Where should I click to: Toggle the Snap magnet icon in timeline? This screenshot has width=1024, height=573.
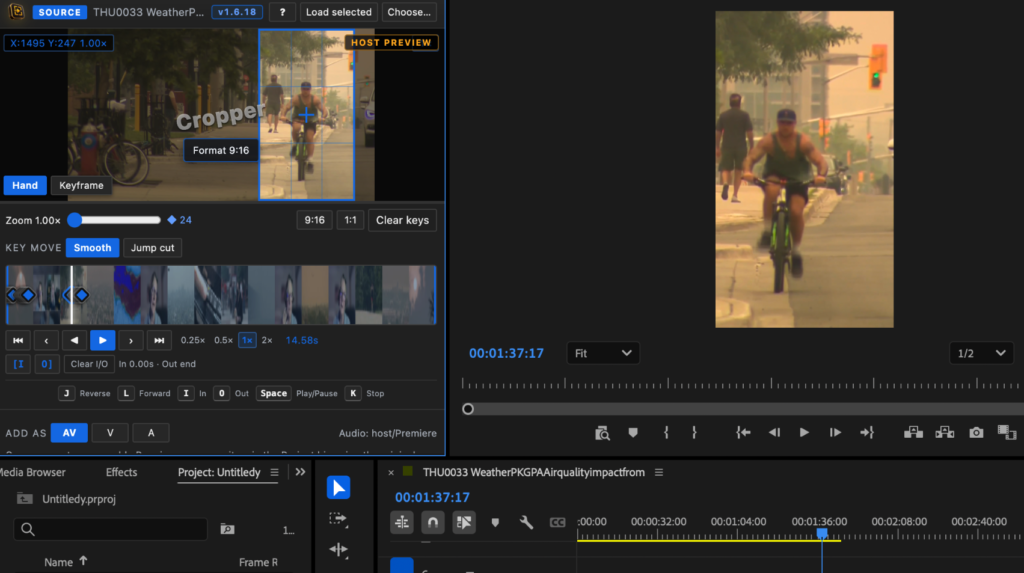[432, 522]
